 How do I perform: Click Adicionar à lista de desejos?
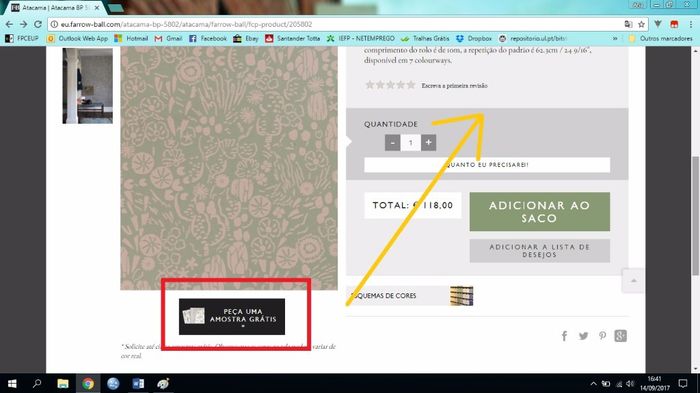[539, 251]
